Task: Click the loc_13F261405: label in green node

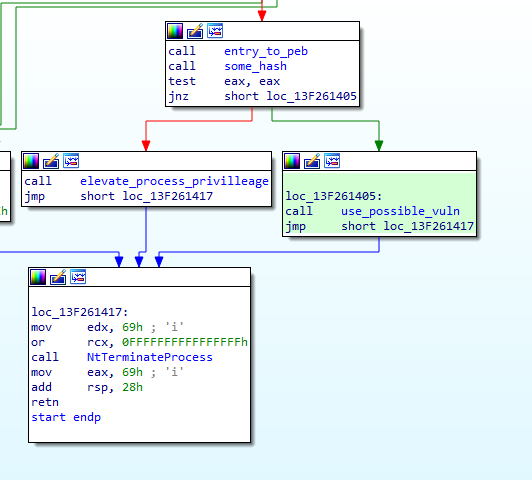Action: click(334, 196)
